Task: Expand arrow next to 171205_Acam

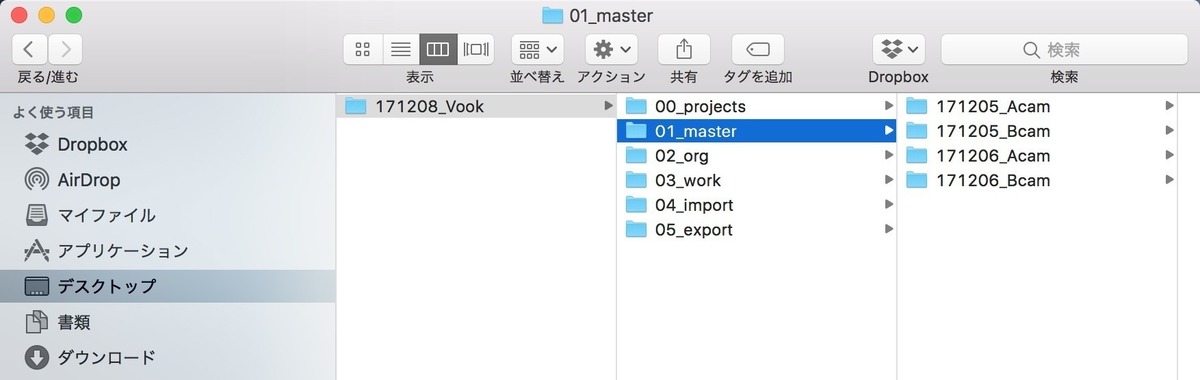Action: click(x=1169, y=106)
